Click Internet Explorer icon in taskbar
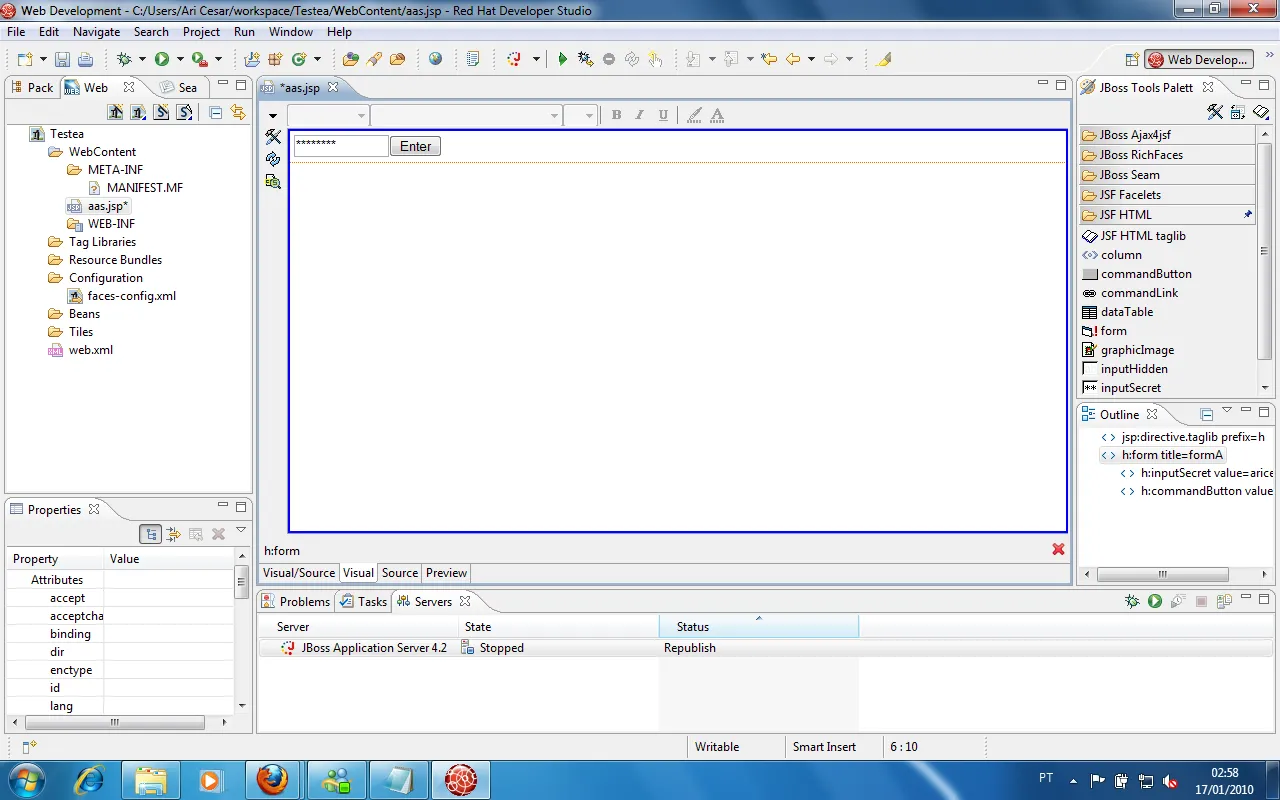 (x=89, y=779)
